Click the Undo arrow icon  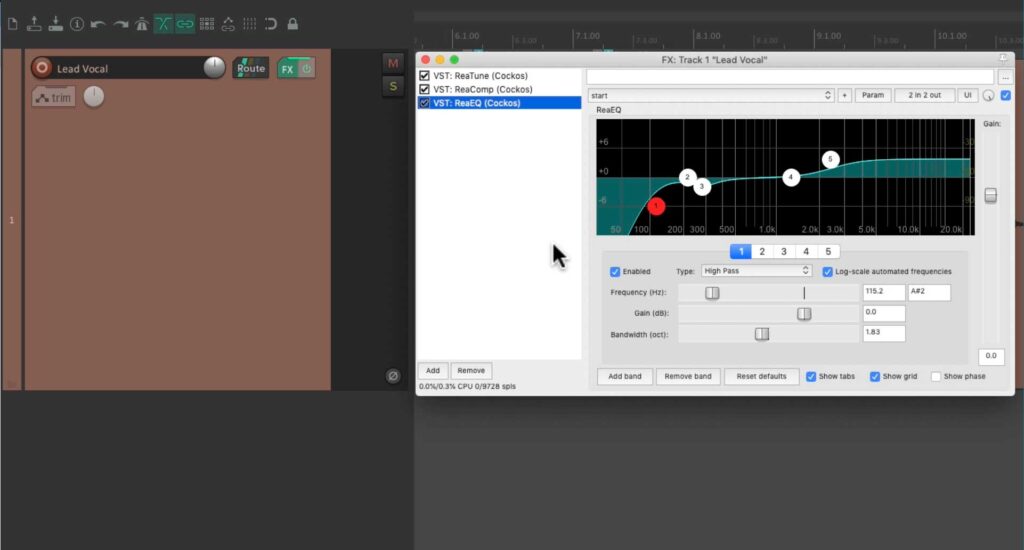pyautogui.click(x=98, y=24)
